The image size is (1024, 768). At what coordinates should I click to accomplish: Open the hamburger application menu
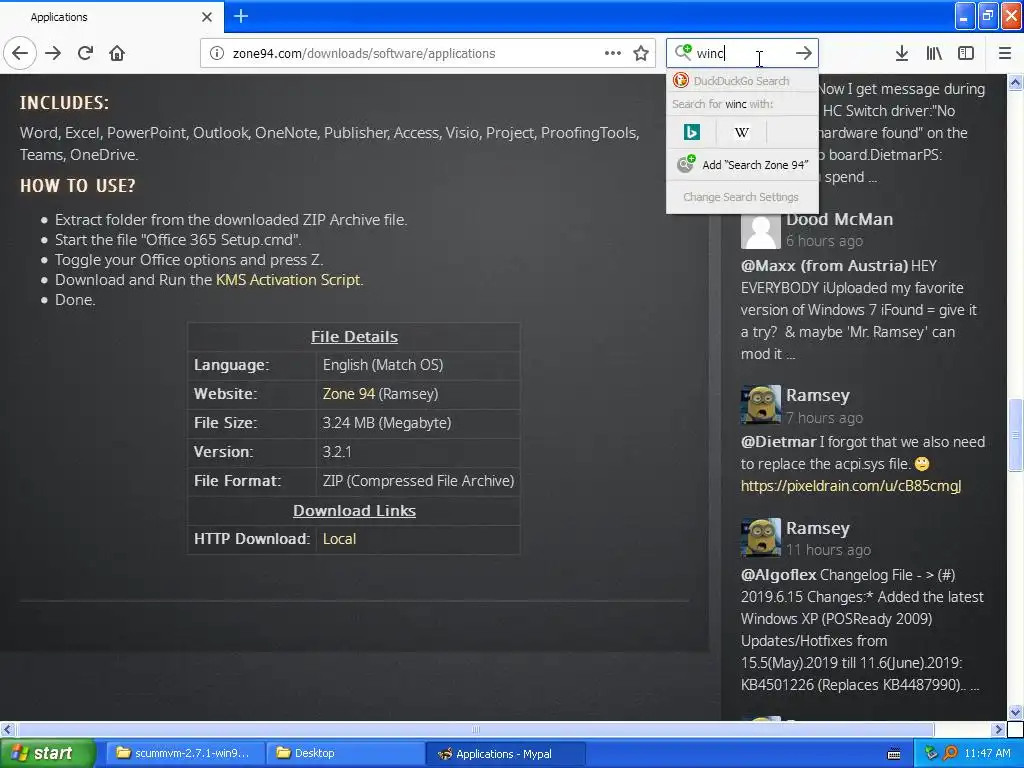pyautogui.click(x=1004, y=53)
